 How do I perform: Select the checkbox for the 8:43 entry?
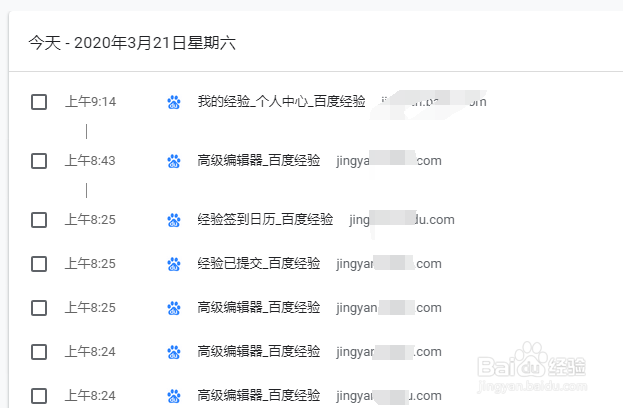click(39, 161)
